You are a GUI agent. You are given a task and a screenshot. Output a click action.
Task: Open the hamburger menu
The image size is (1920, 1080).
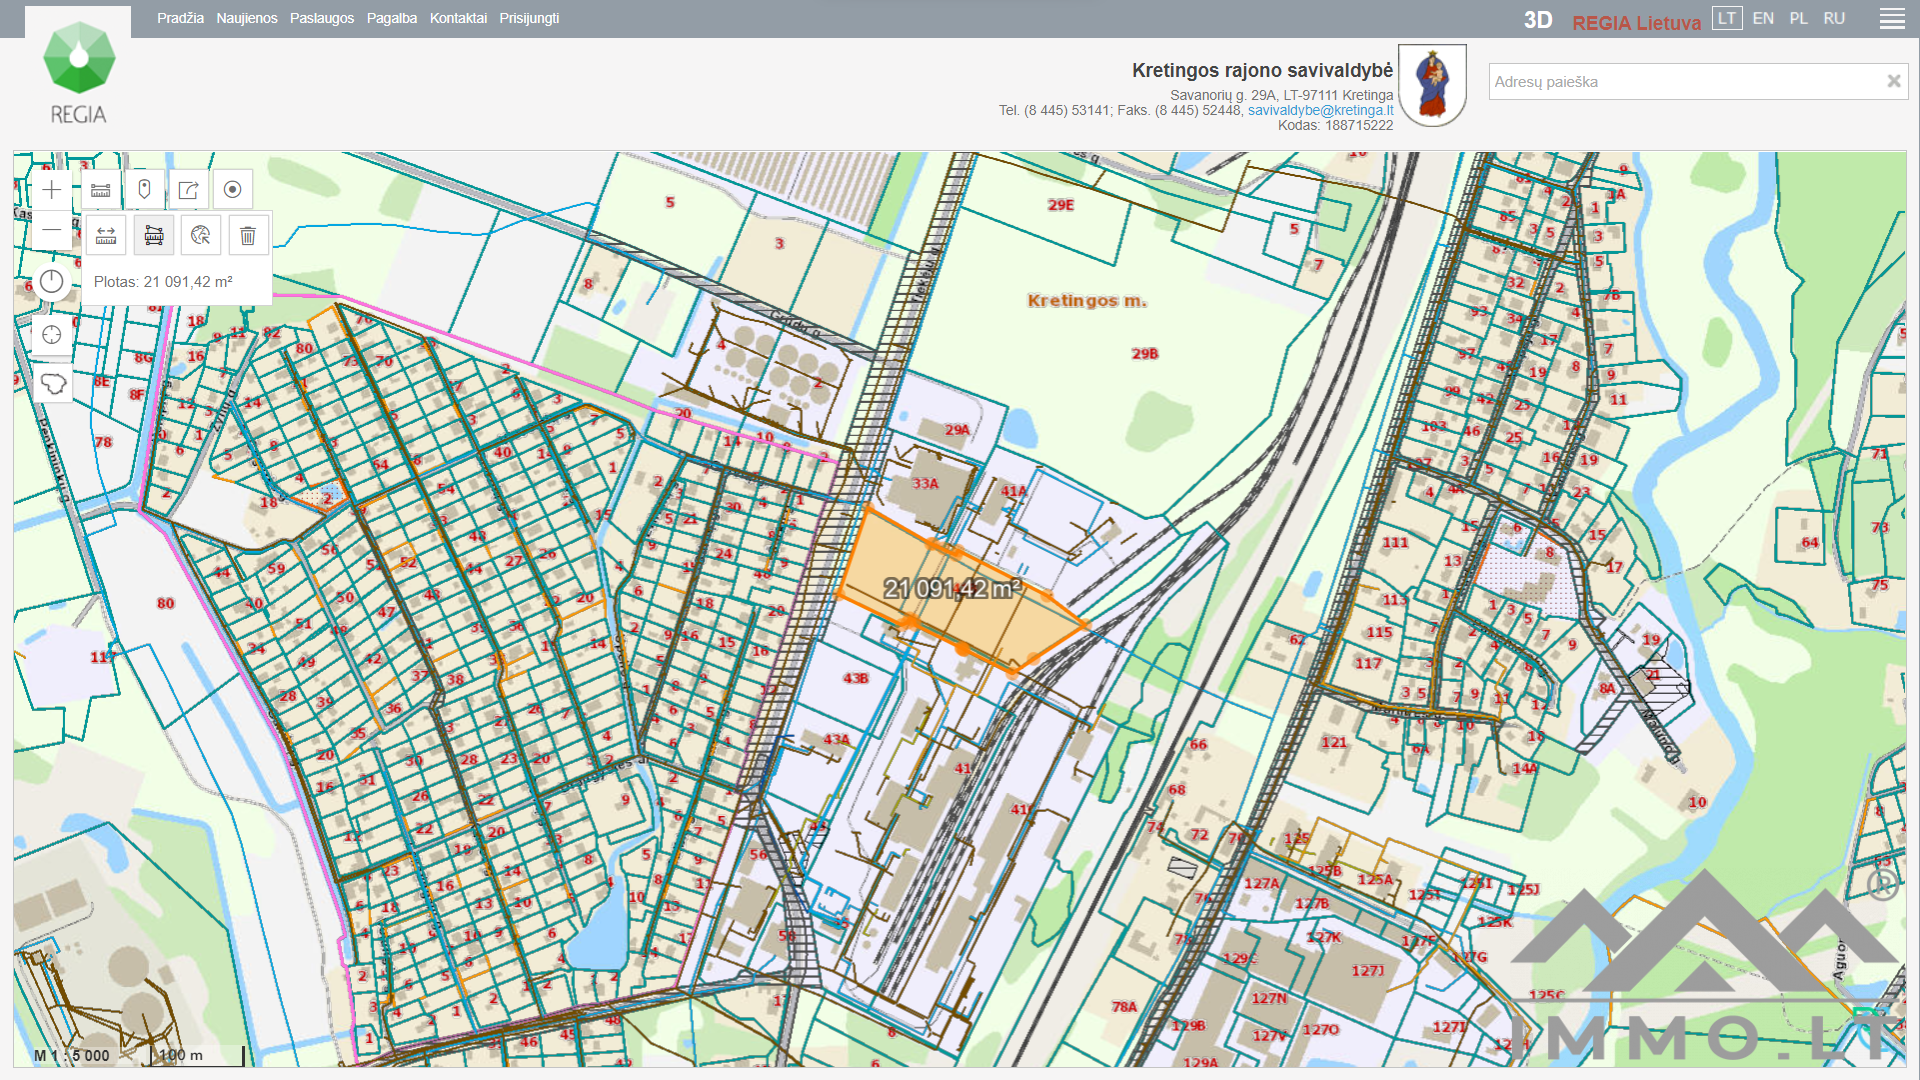point(1891,19)
